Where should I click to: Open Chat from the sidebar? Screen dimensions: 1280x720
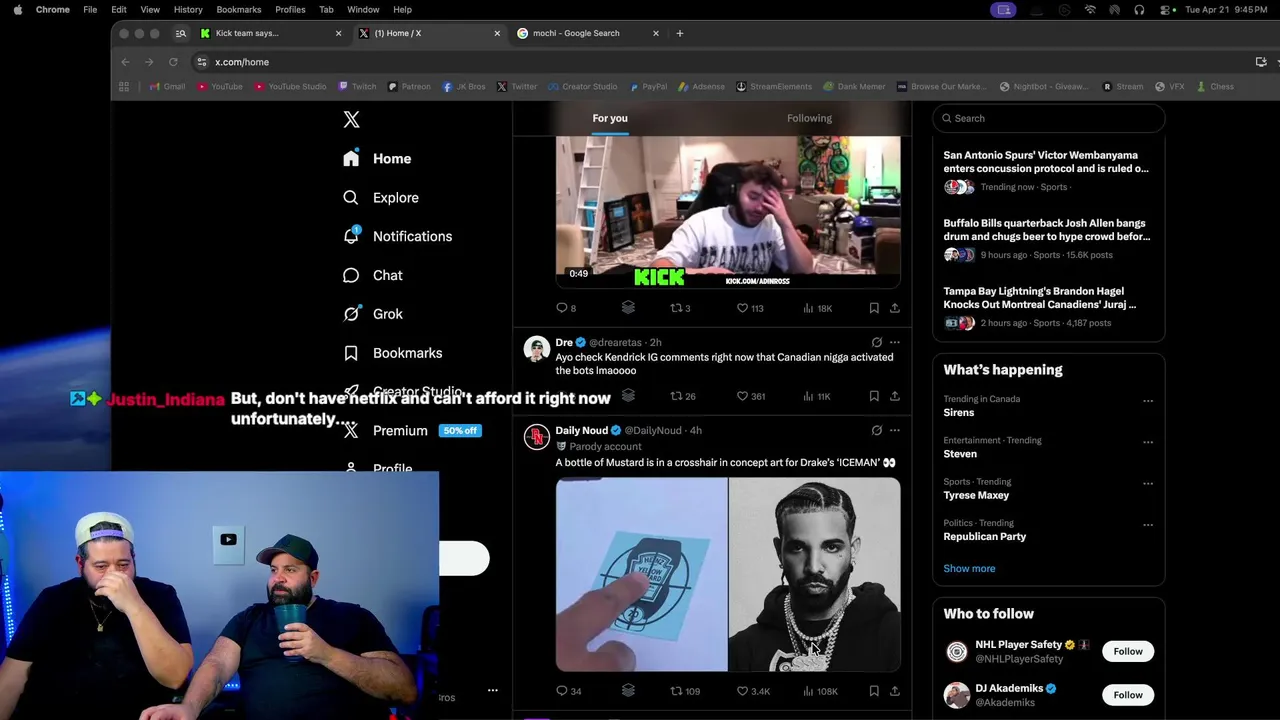(x=372, y=275)
